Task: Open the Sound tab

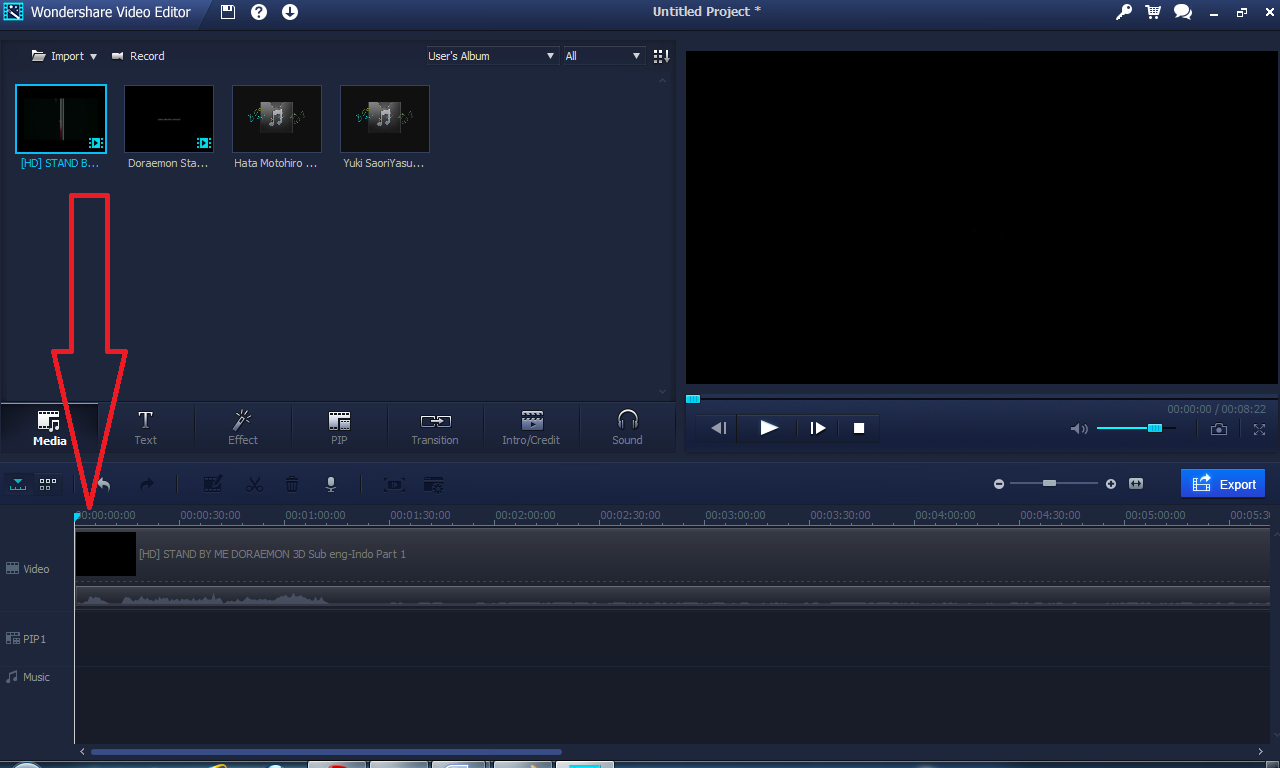Action: pos(627,428)
